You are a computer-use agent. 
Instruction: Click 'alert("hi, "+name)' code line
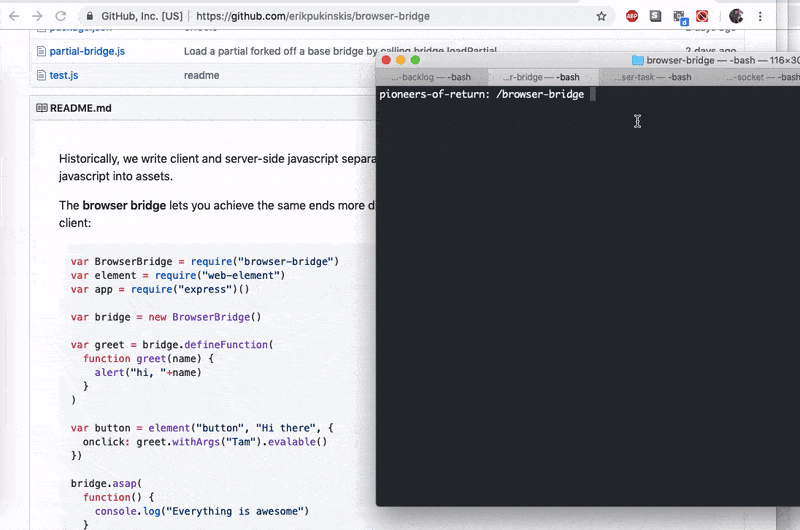[x=148, y=372]
